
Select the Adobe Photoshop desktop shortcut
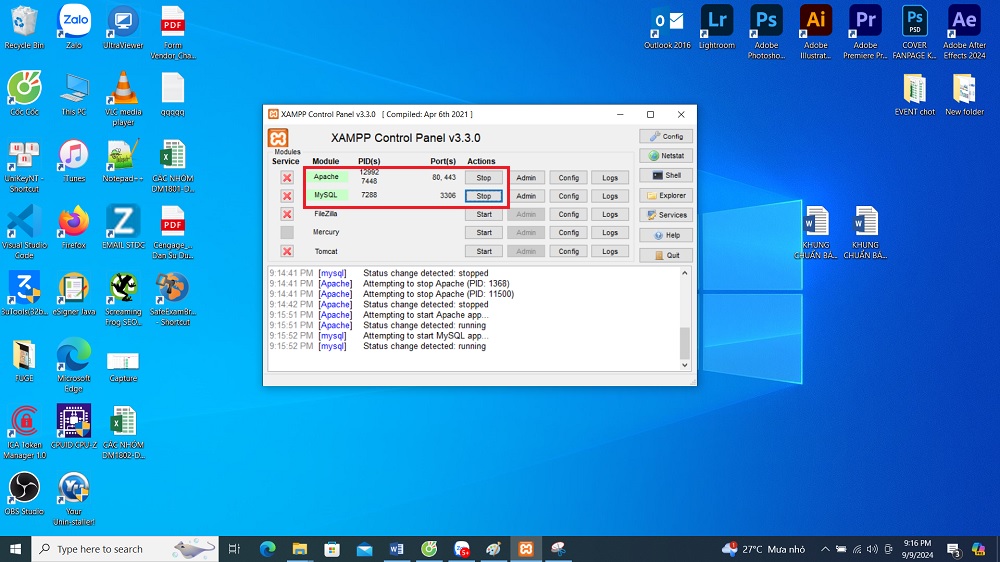[x=767, y=33]
